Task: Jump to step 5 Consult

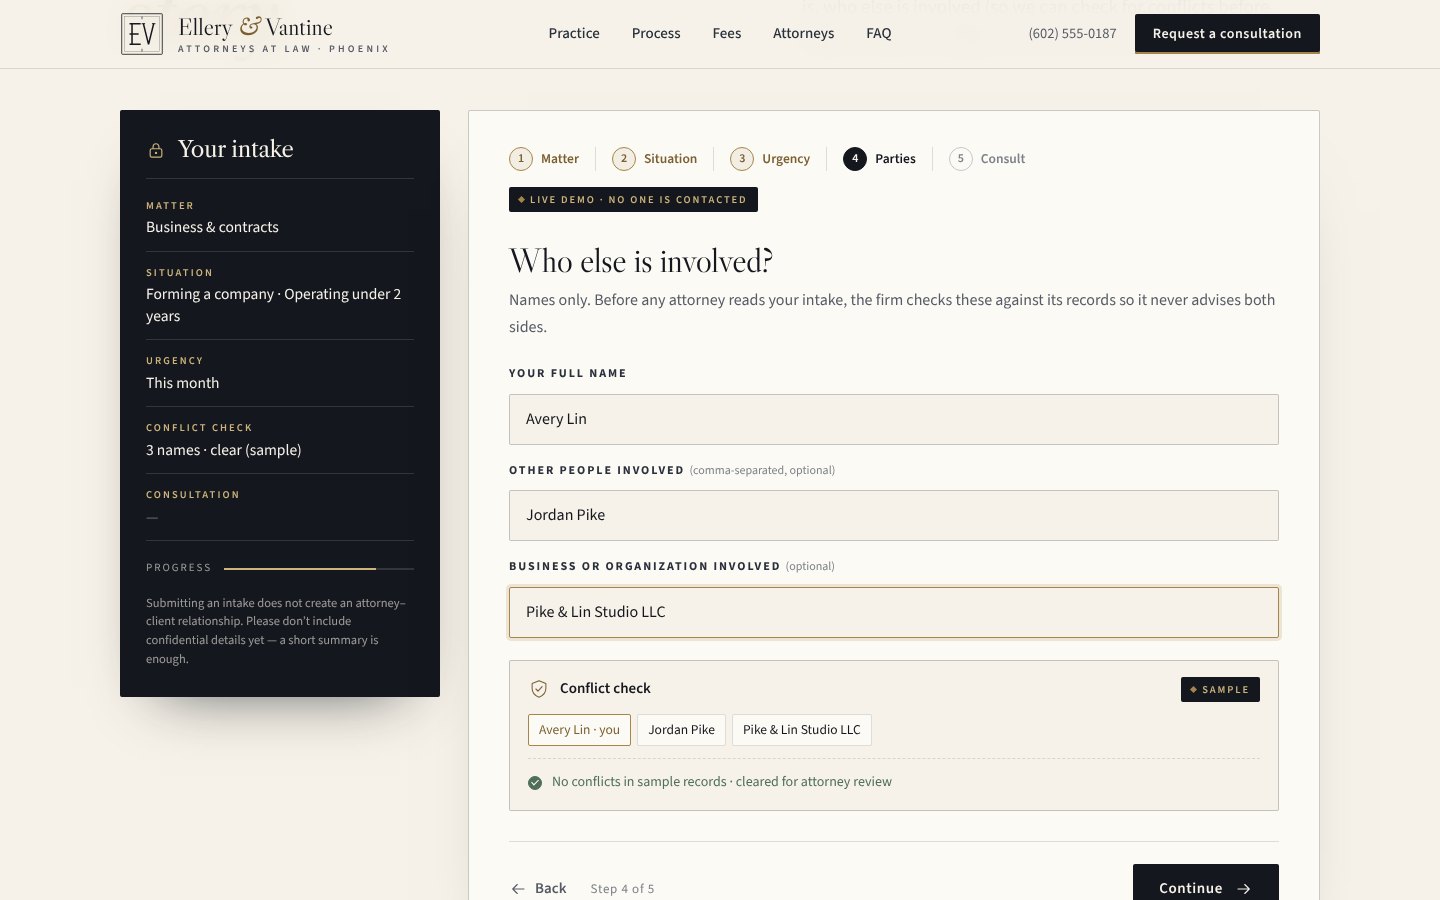Action: point(987,158)
